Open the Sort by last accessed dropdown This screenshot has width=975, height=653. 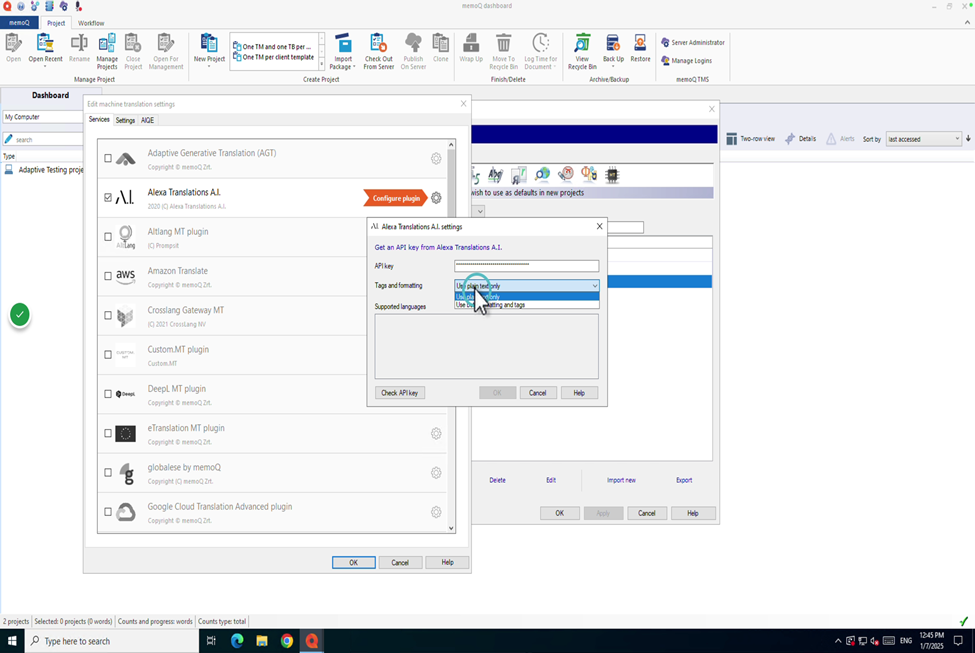tap(923, 139)
